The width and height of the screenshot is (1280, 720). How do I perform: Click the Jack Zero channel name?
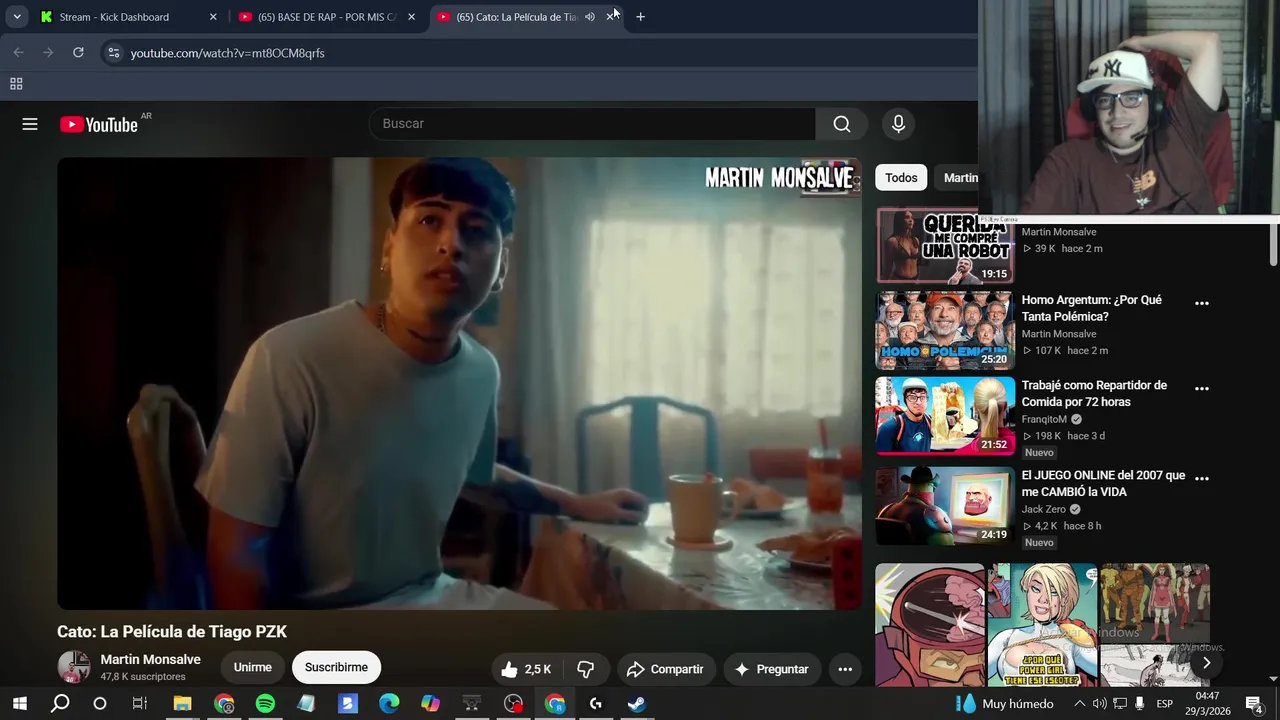[x=1043, y=509]
